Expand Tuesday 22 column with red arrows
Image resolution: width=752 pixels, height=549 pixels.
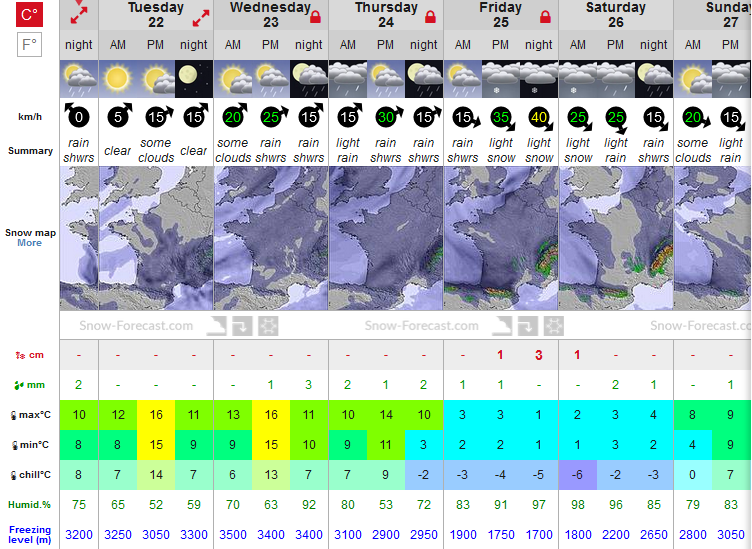tap(201, 19)
